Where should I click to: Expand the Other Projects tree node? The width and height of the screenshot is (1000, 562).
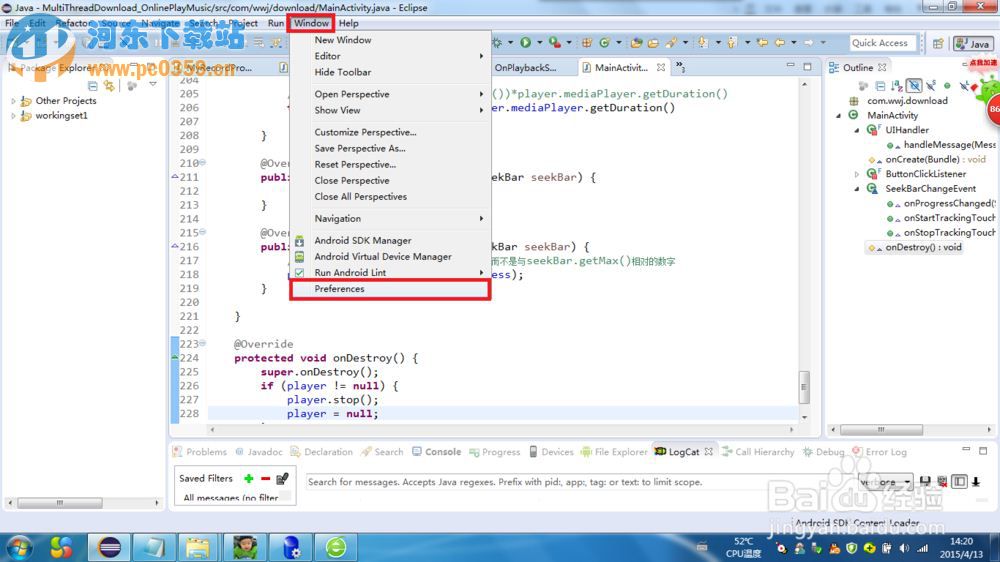[14, 101]
